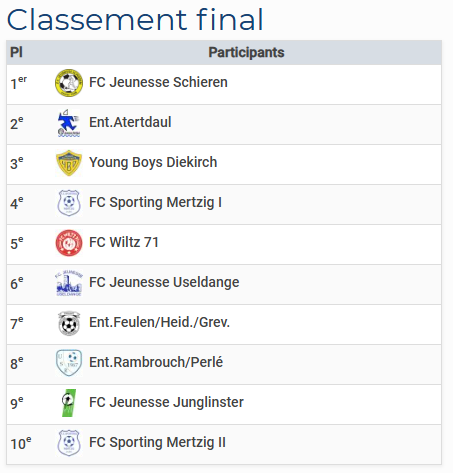Click the Participants column header
Viewport: 453px width, 473px height.
point(246,52)
